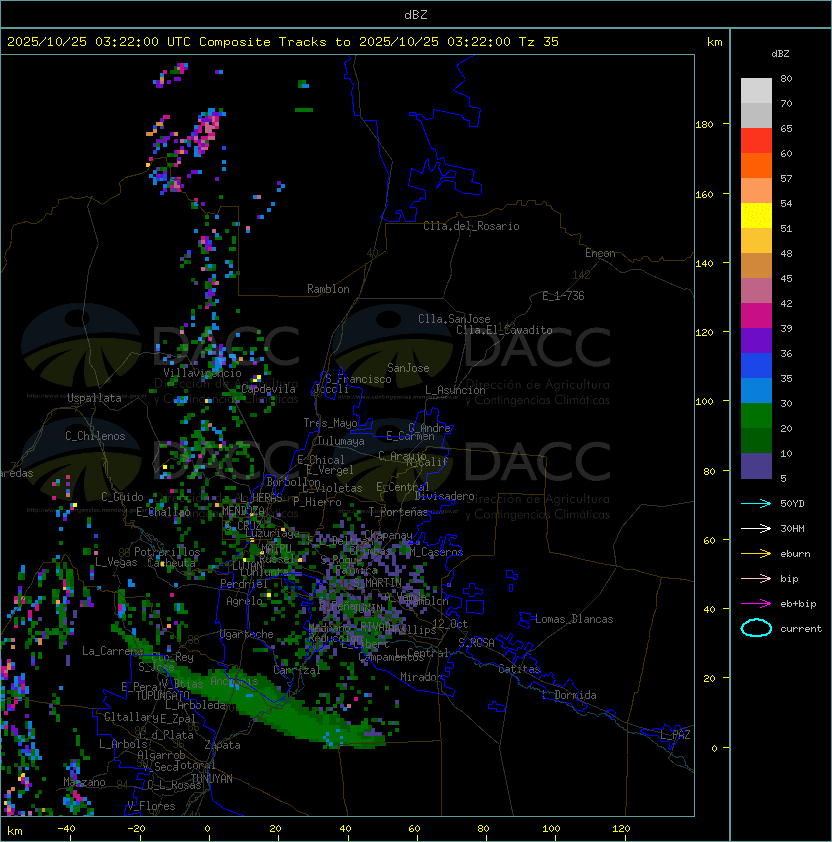
Task: Click the 'dBZ' title at the top
Action: (x=416, y=14)
